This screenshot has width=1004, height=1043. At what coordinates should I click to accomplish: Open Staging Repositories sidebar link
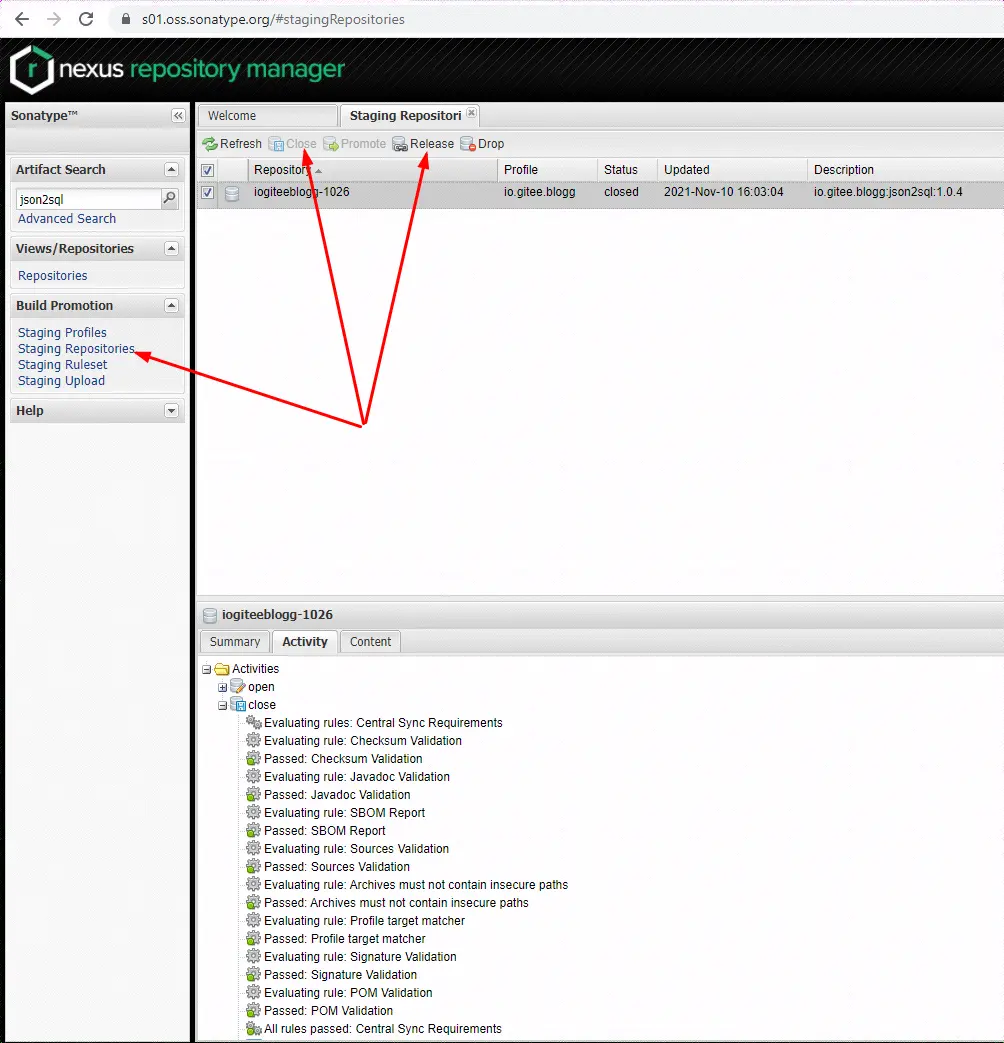pos(77,349)
